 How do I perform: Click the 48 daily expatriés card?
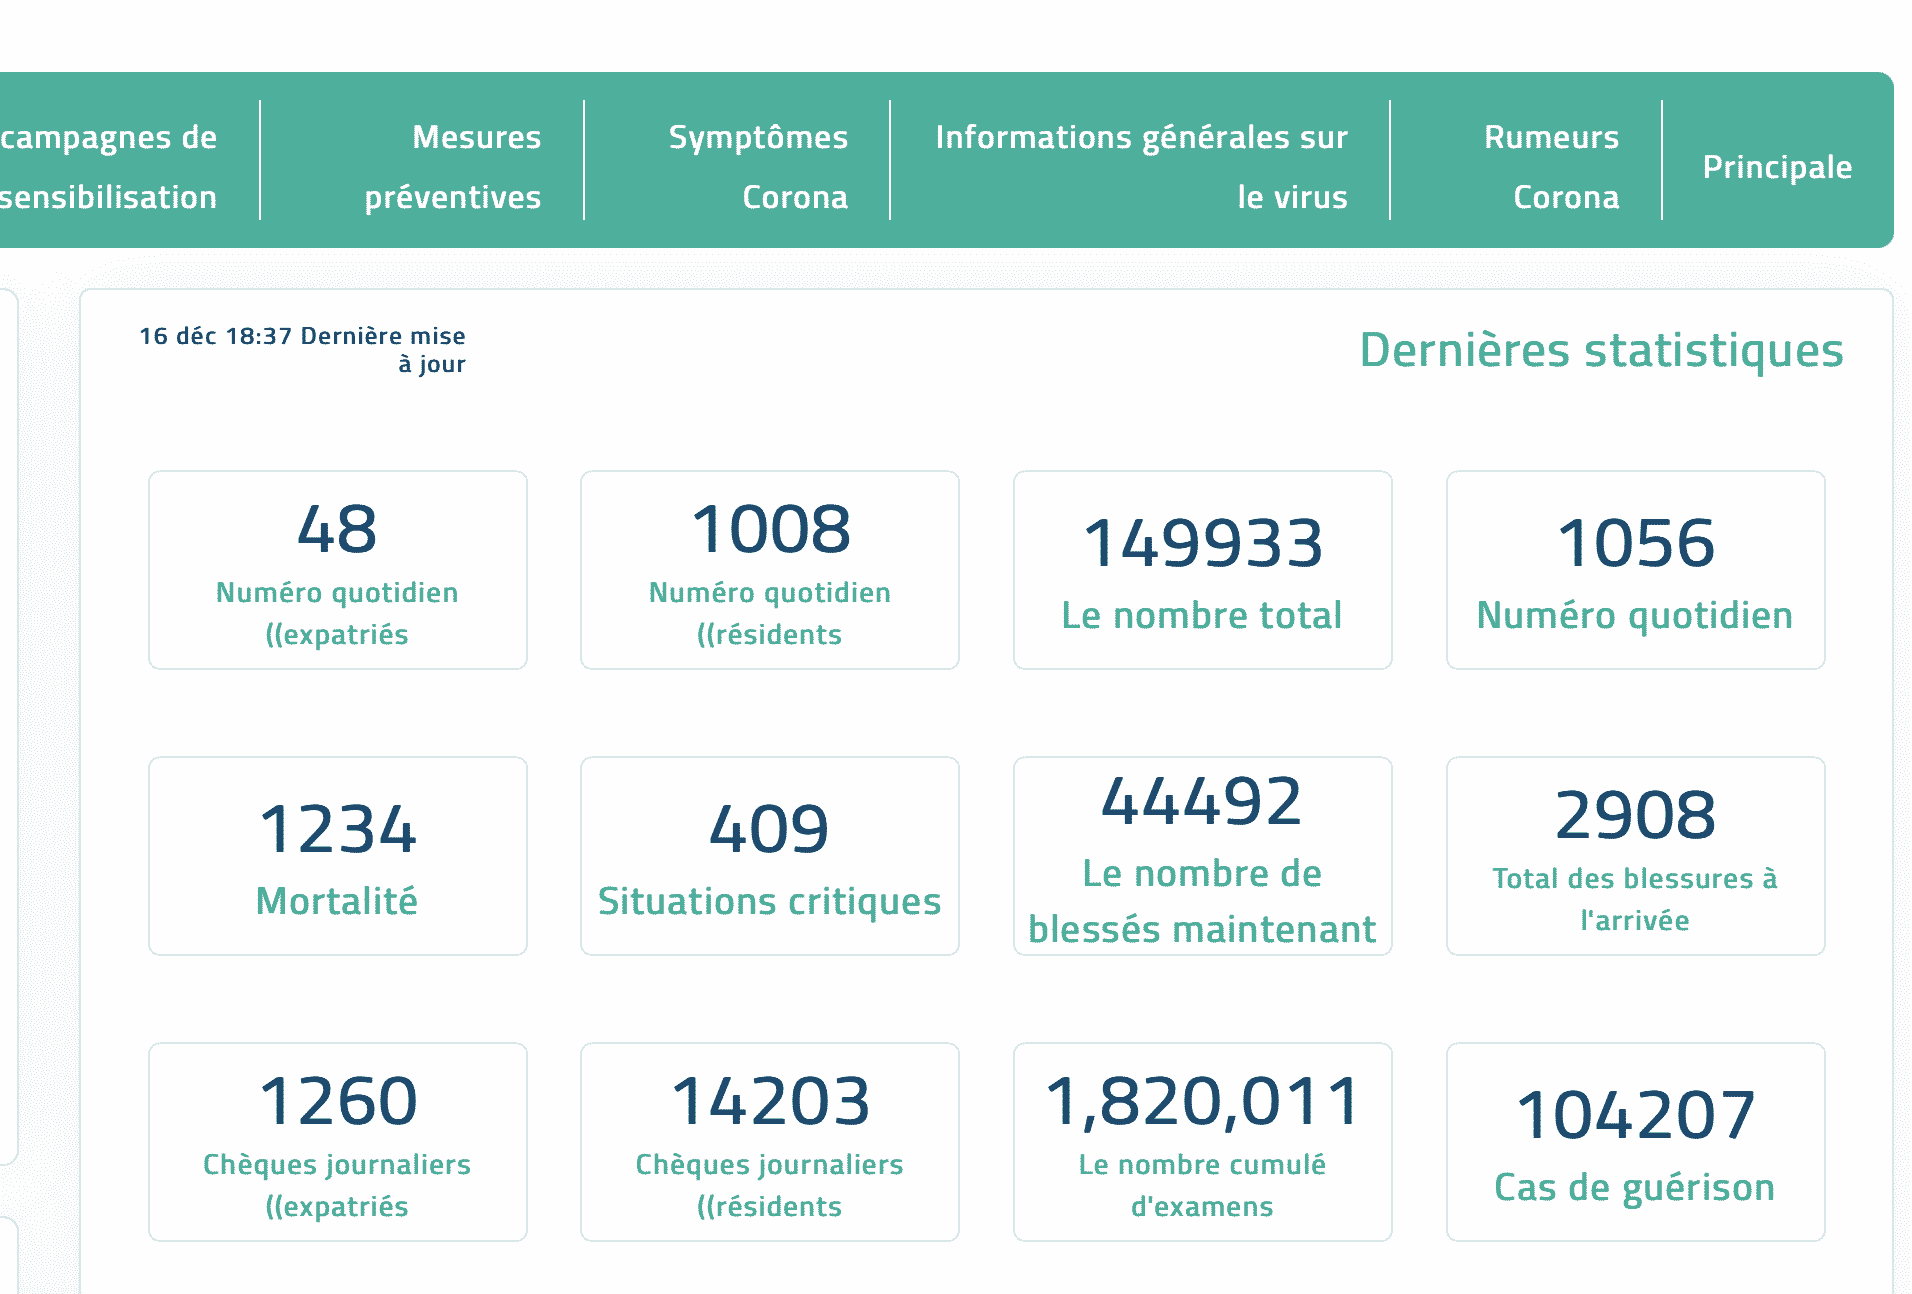[337, 570]
